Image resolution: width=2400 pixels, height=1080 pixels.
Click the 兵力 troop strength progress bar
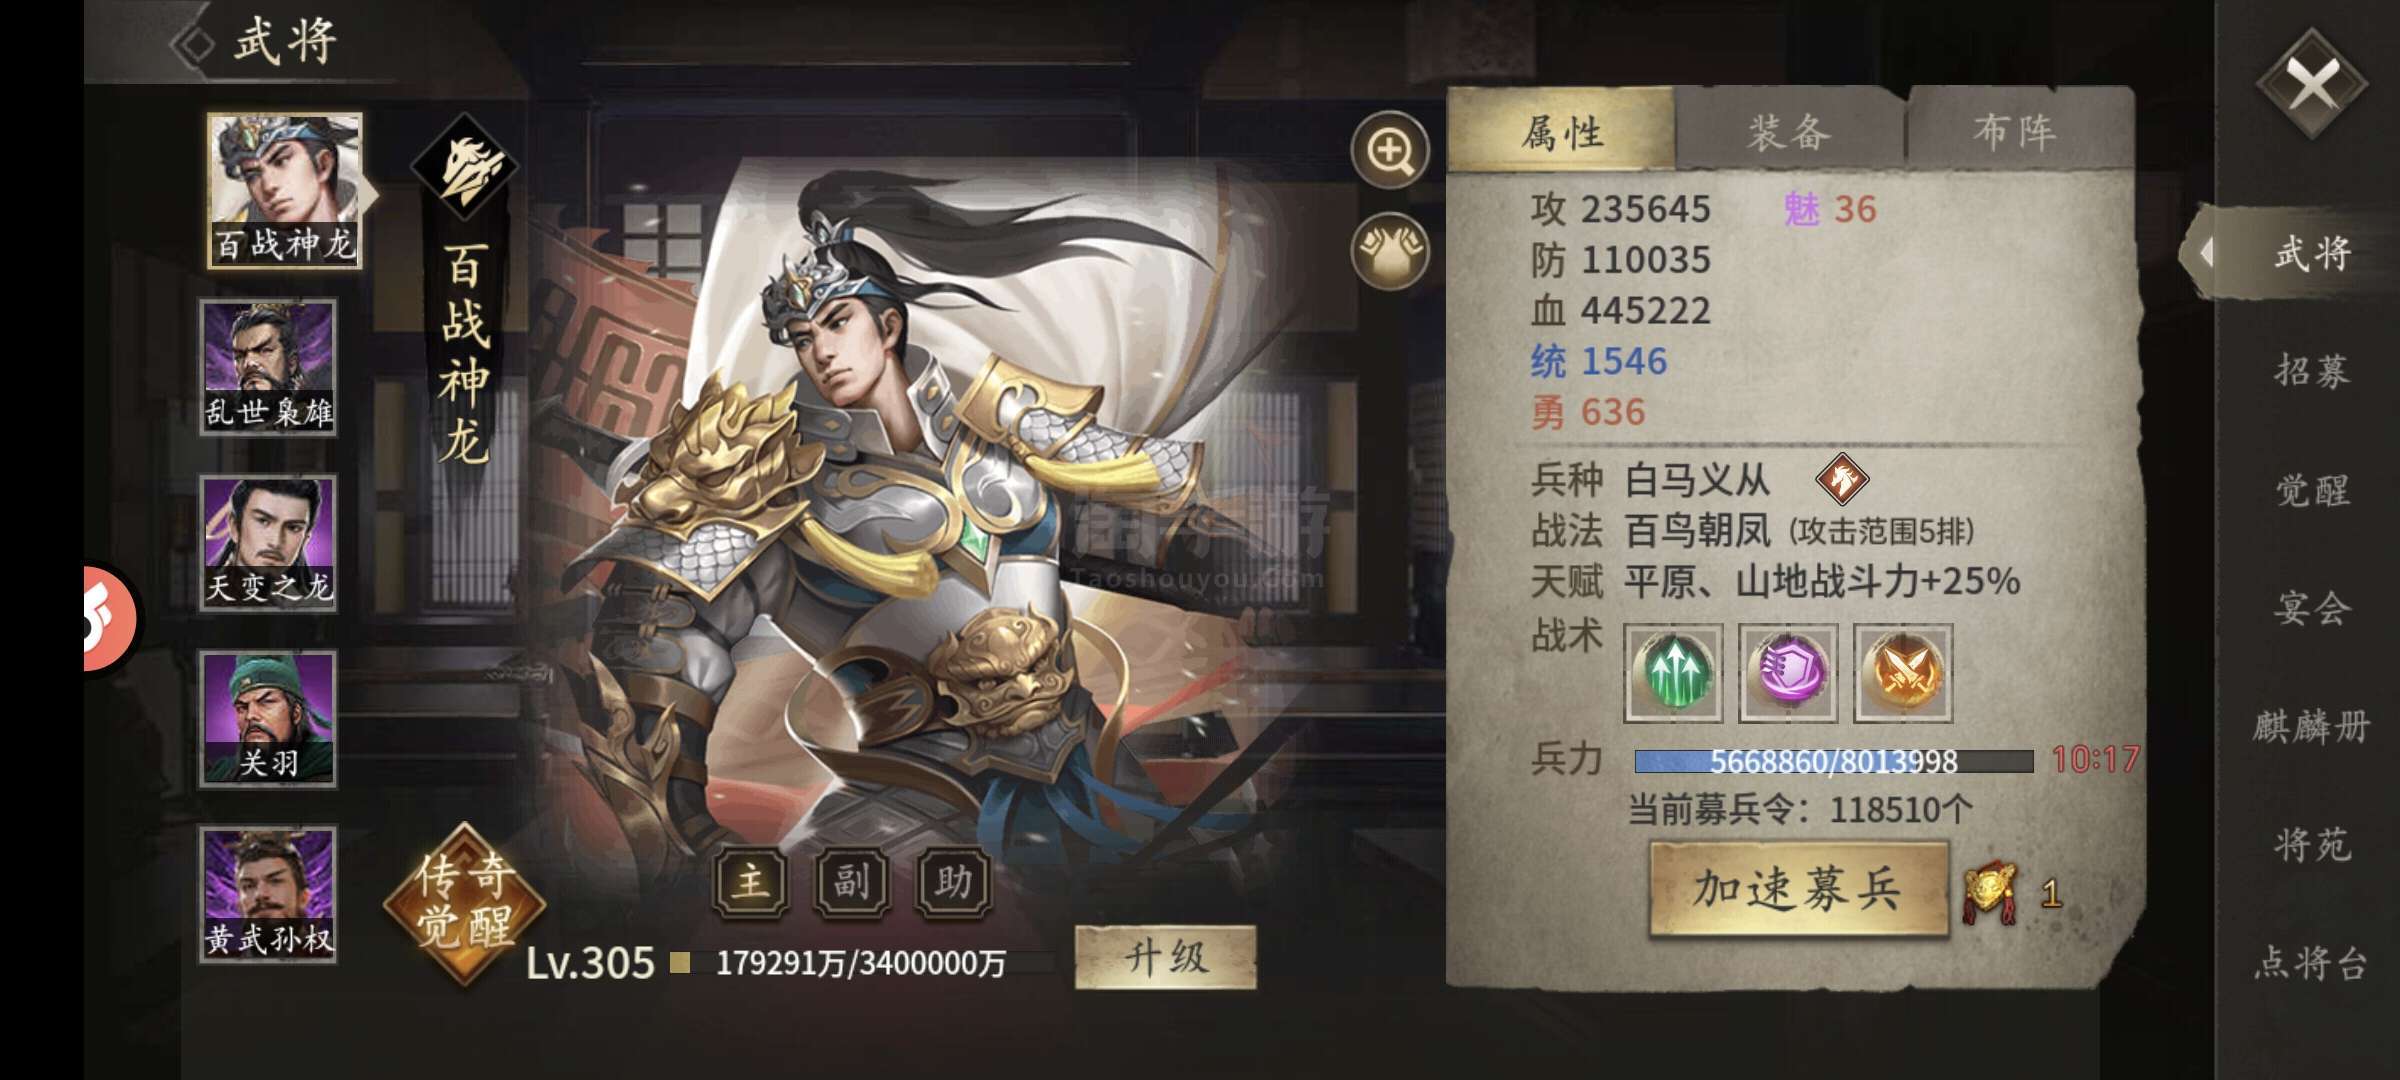(1833, 761)
